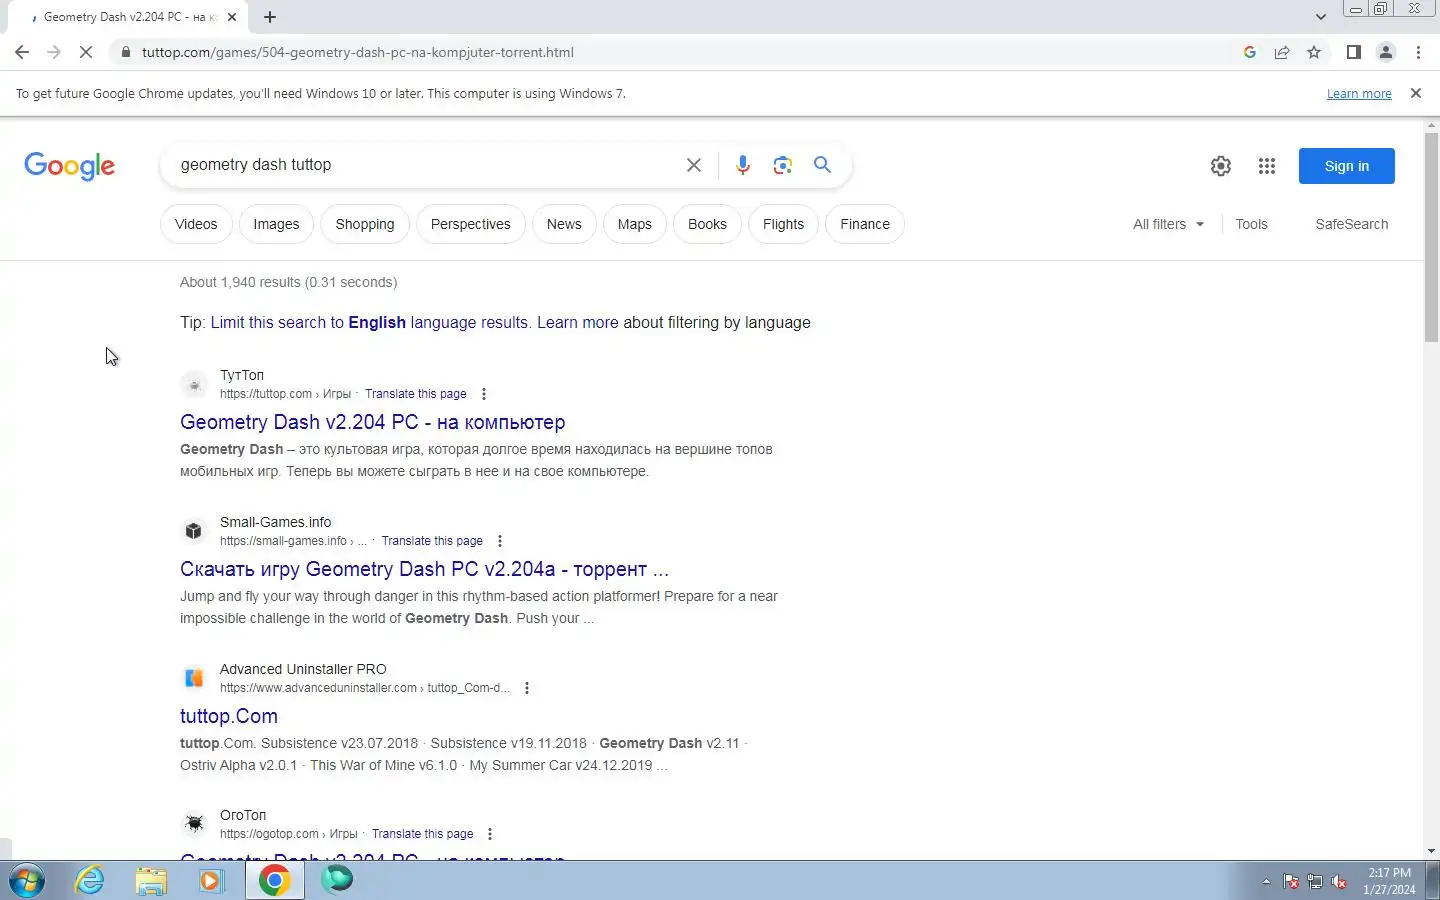Expand the All filters dropdown
This screenshot has width=1440, height=900.
tap(1168, 224)
